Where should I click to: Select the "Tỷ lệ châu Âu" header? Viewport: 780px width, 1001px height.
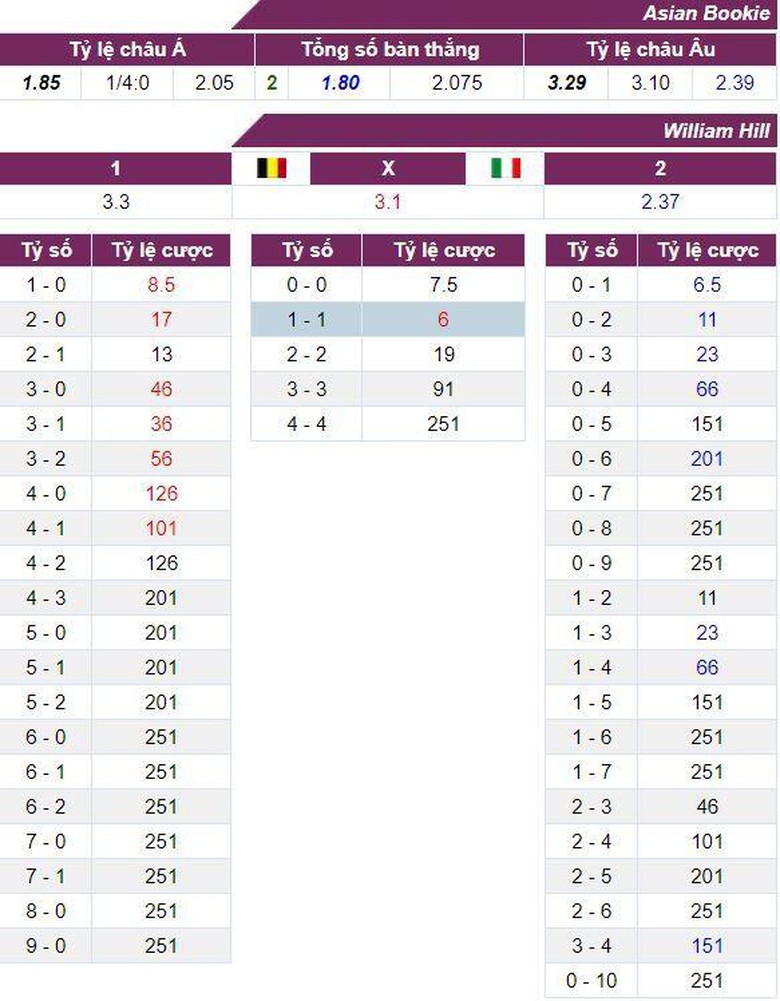point(650,50)
